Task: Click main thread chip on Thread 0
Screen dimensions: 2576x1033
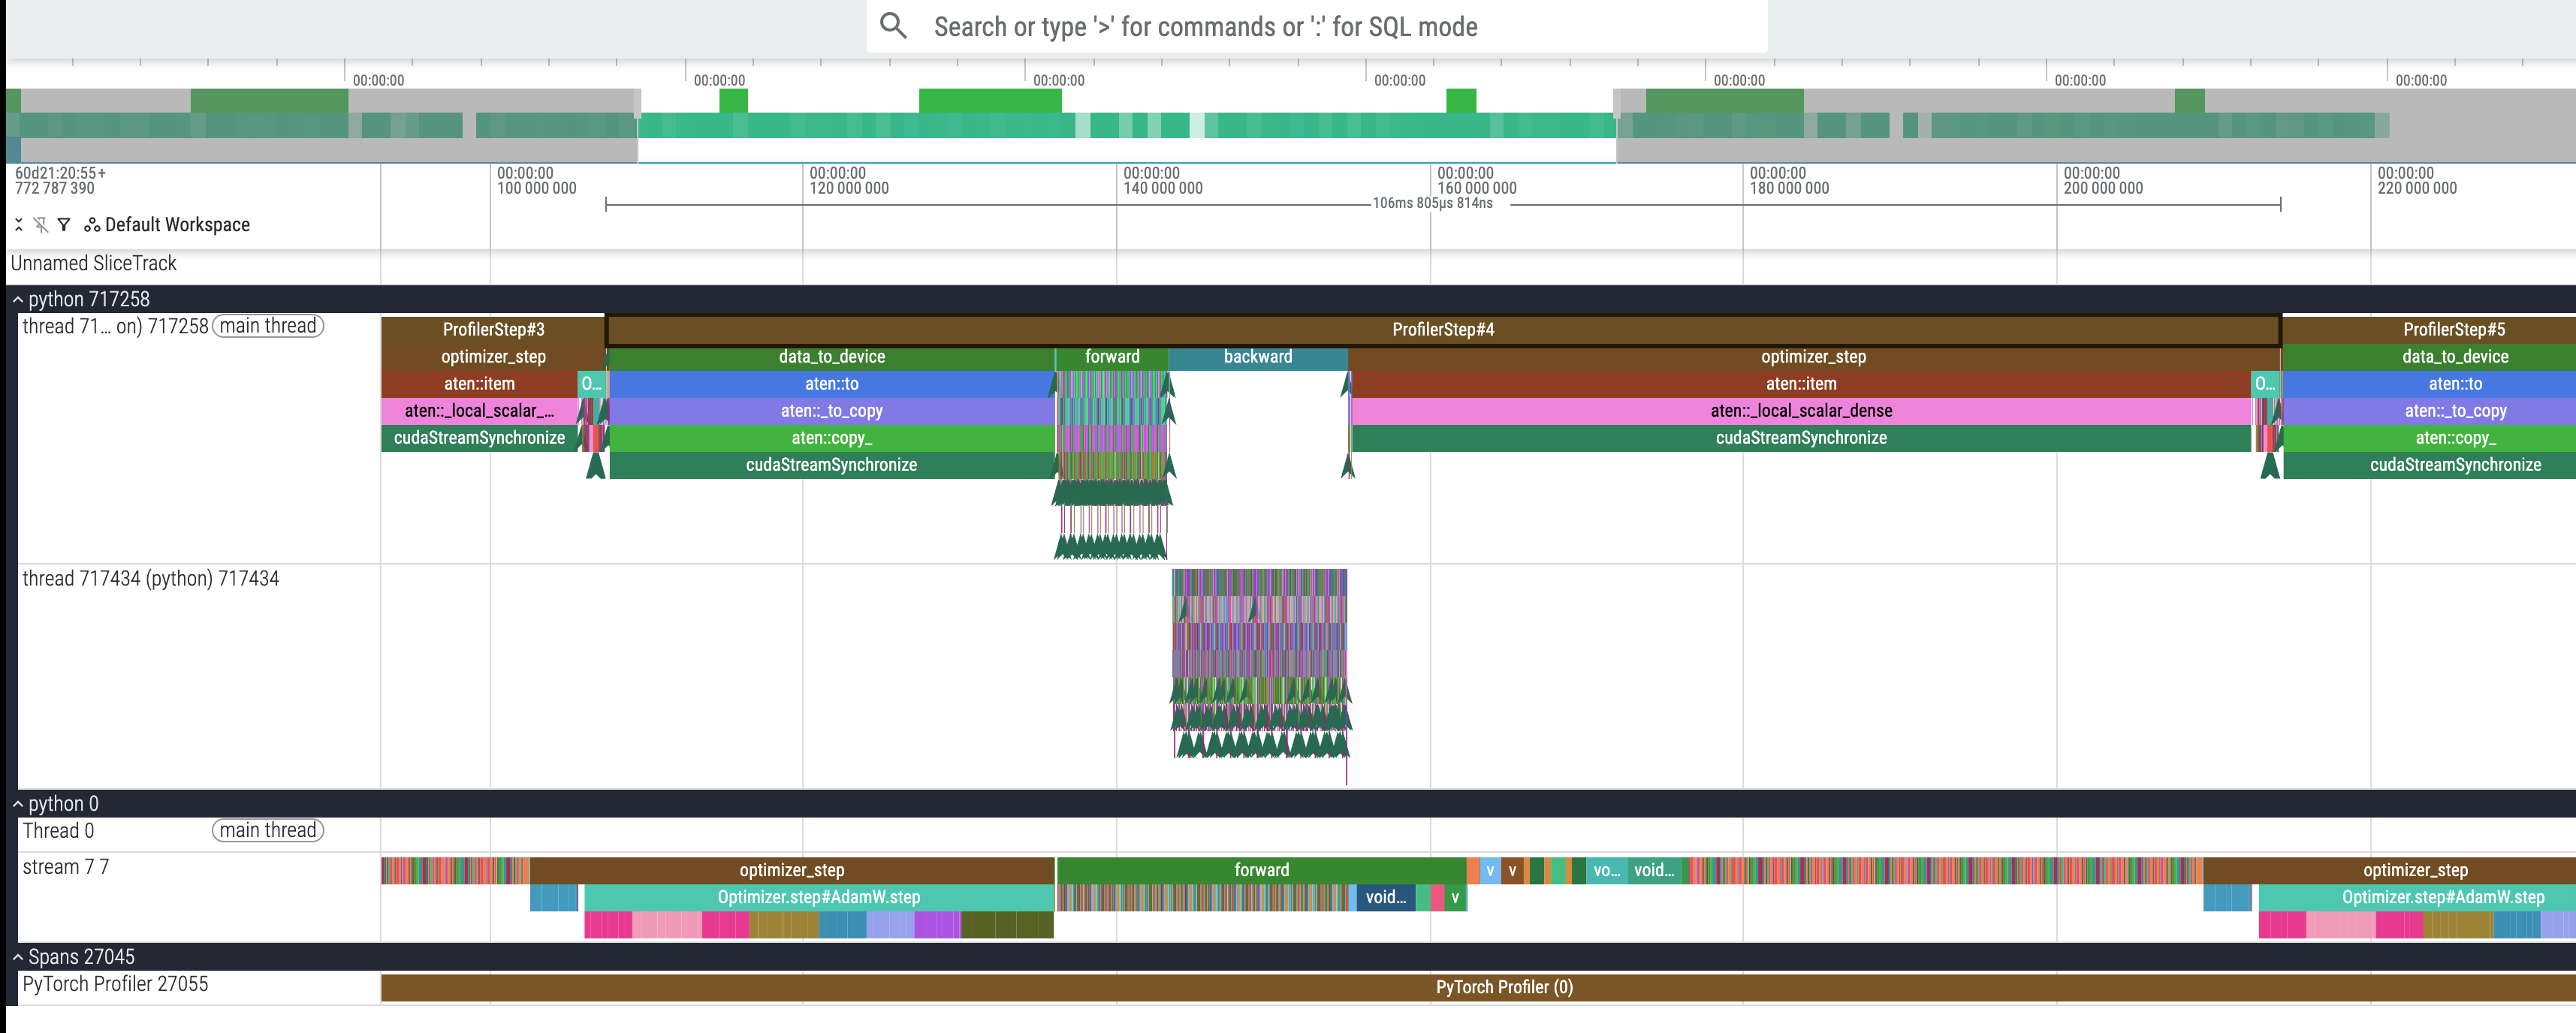Action: 267,830
